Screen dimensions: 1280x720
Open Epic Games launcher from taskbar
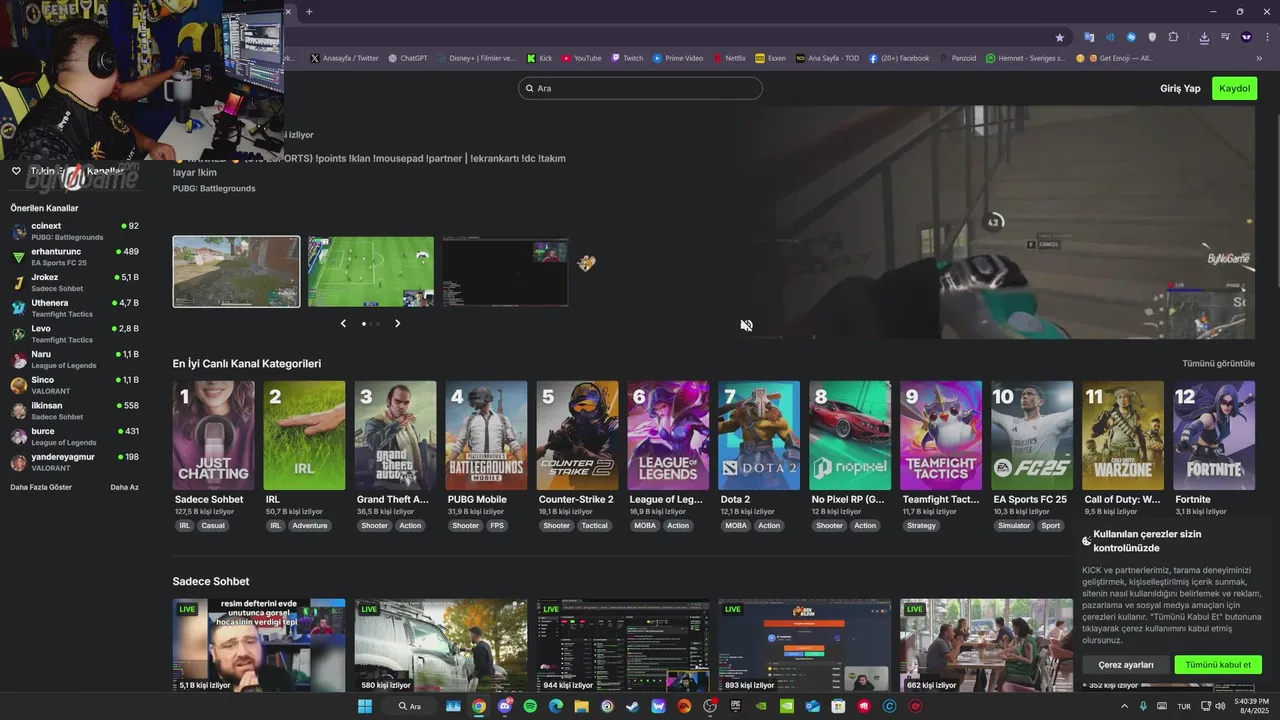click(x=736, y=706)
